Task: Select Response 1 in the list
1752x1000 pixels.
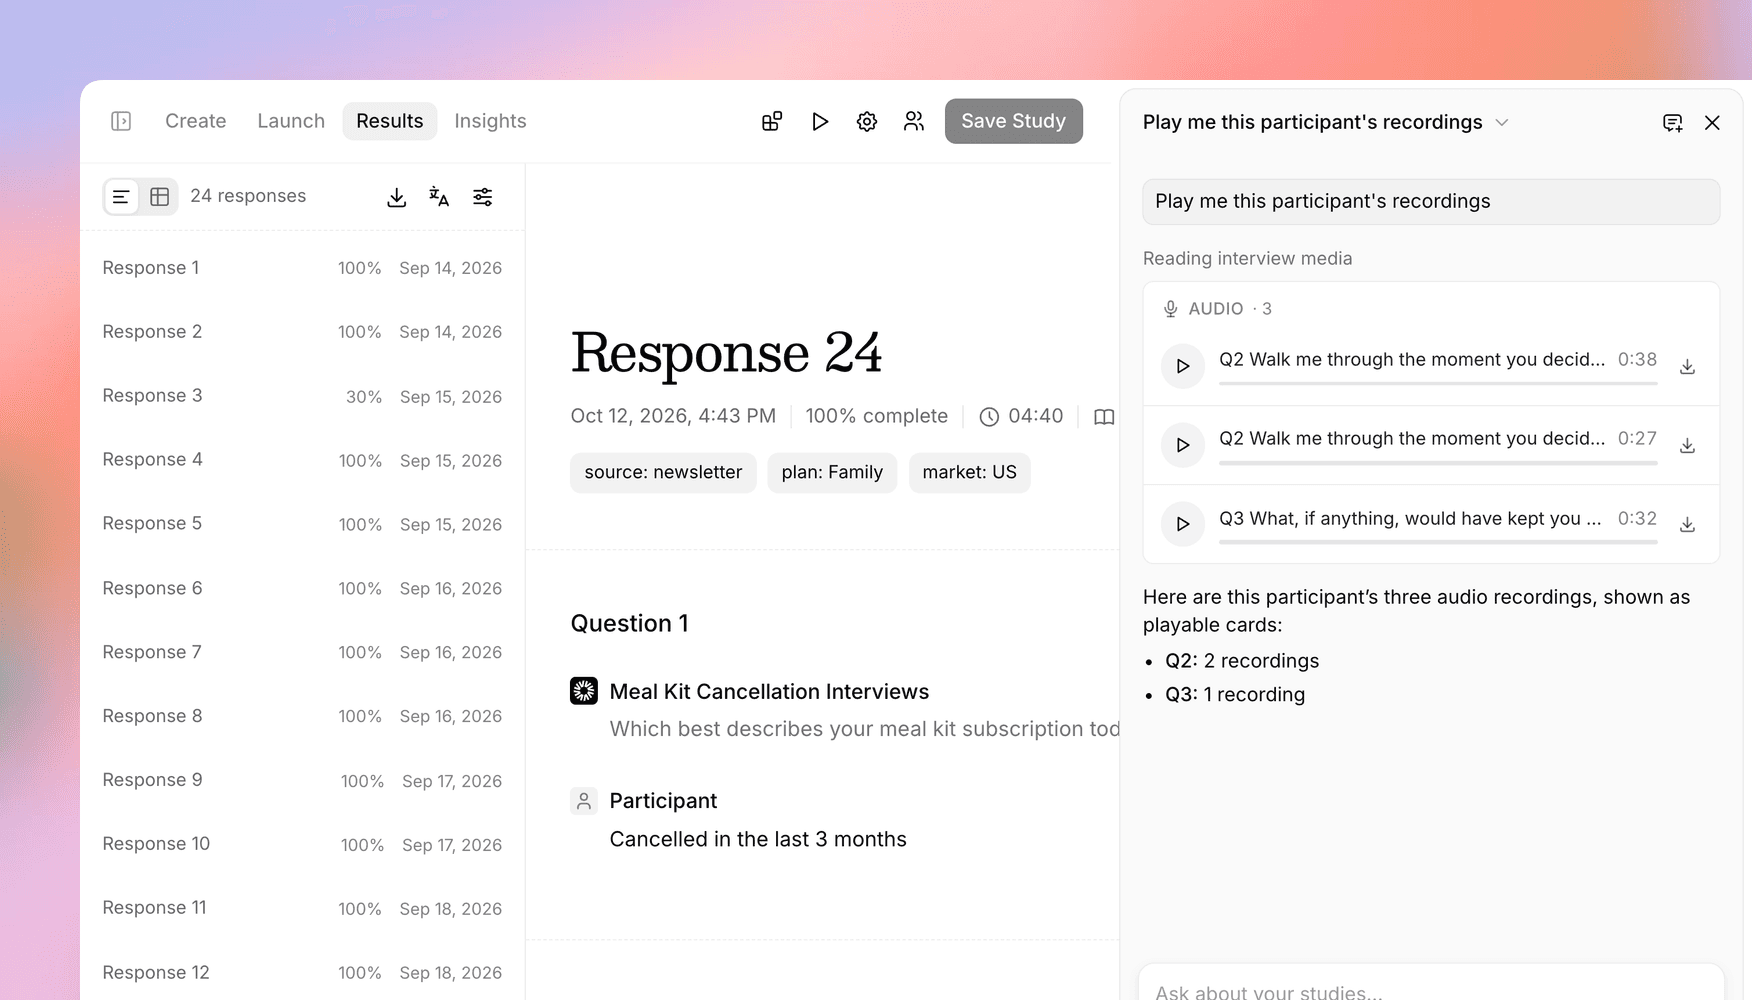Action: 302,268
